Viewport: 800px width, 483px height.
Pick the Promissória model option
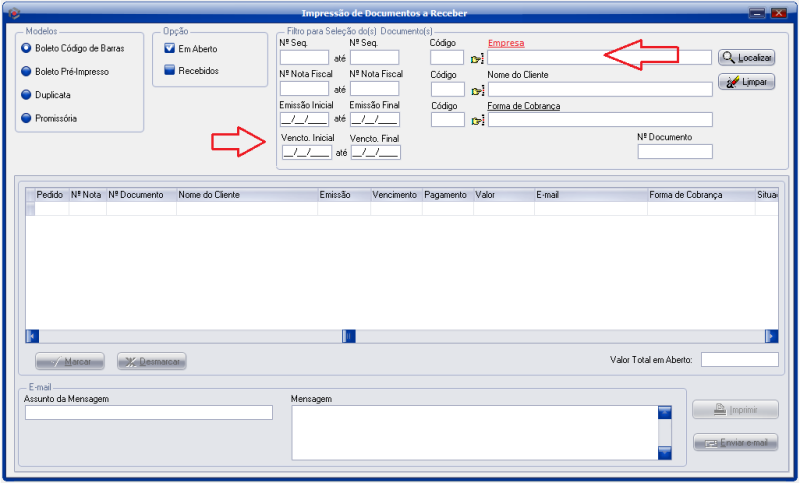click(27, 119)
